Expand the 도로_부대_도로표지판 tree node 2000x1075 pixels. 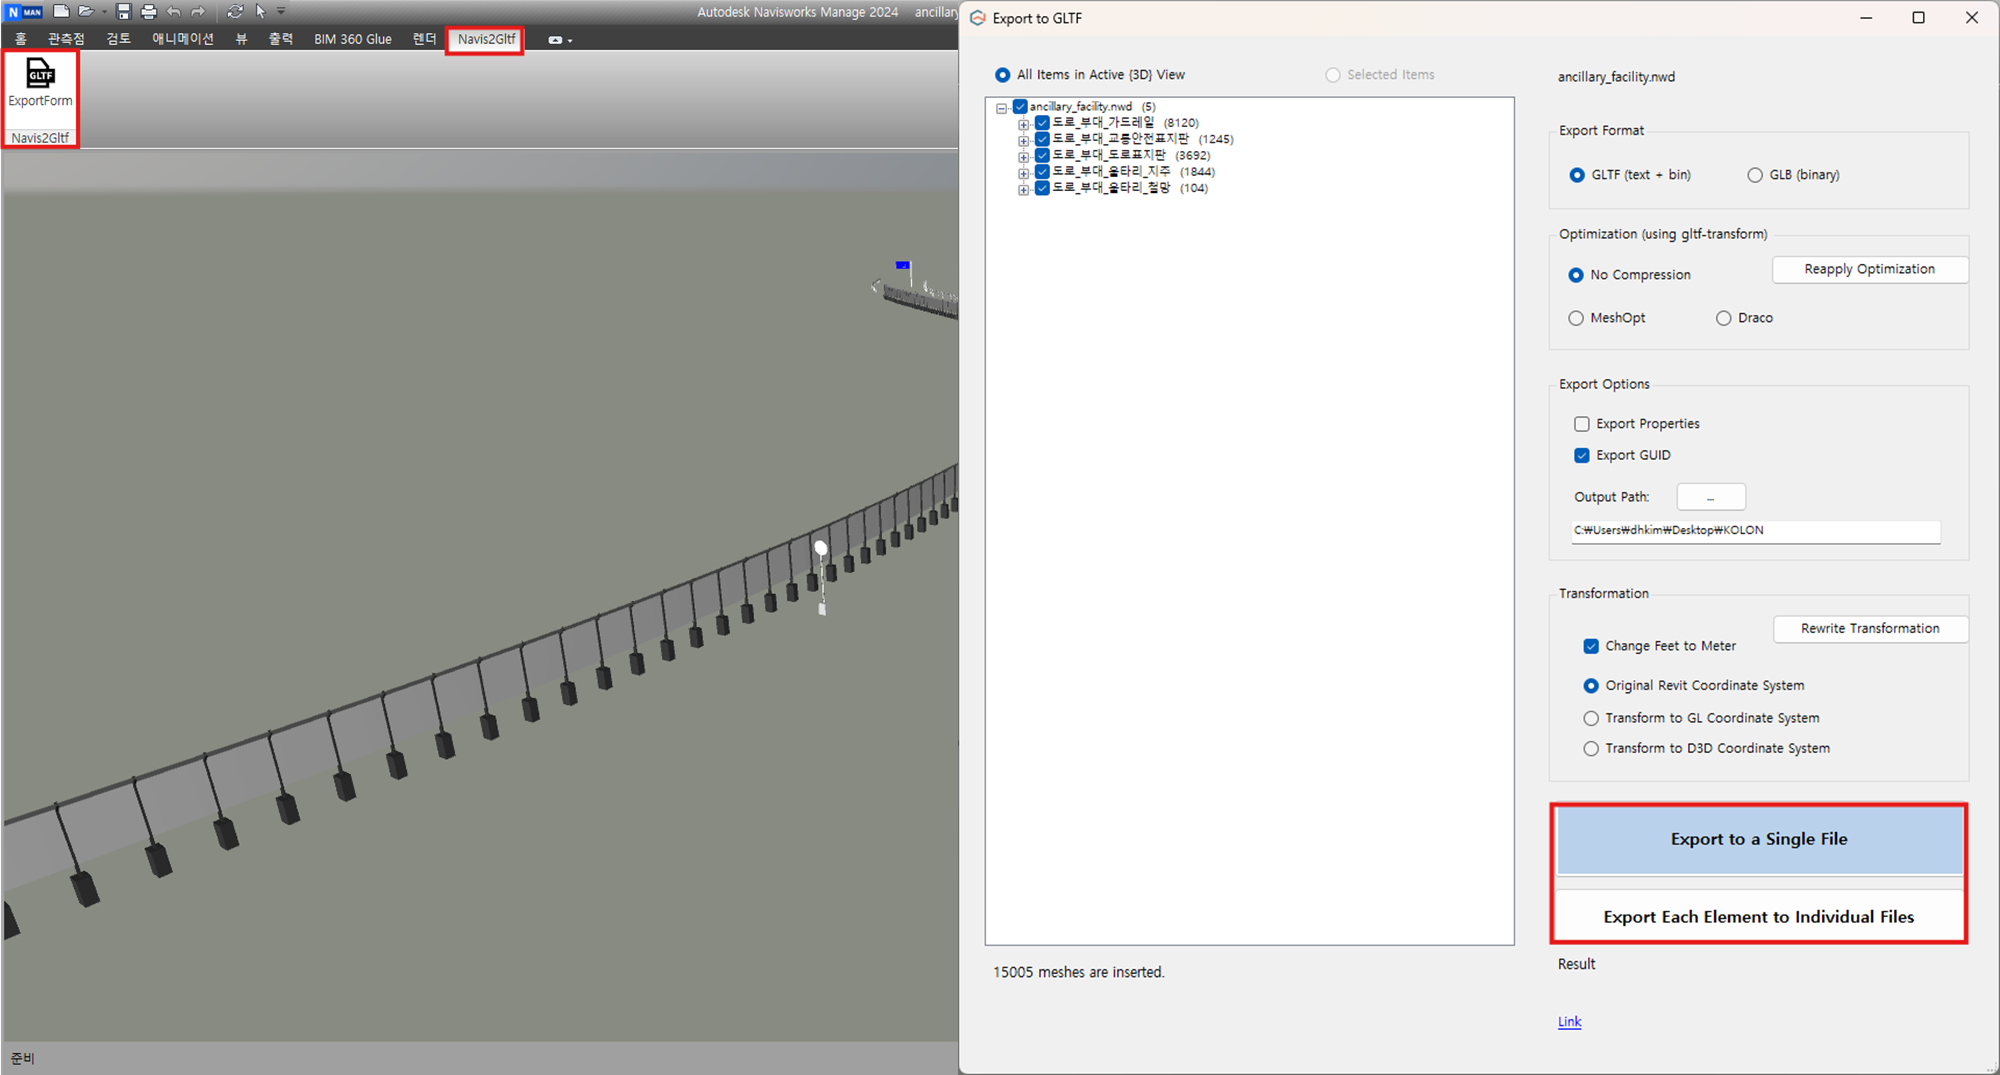pos(1023,157)
